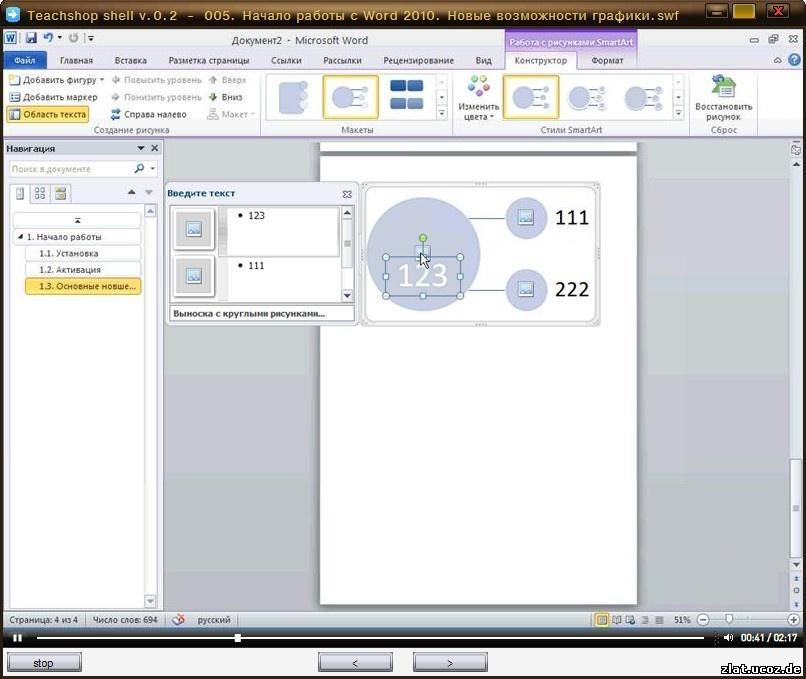This screenshot has width=806, height=679.
Task: Click the picture icon beside bullet 111
Action: point(194,276)
